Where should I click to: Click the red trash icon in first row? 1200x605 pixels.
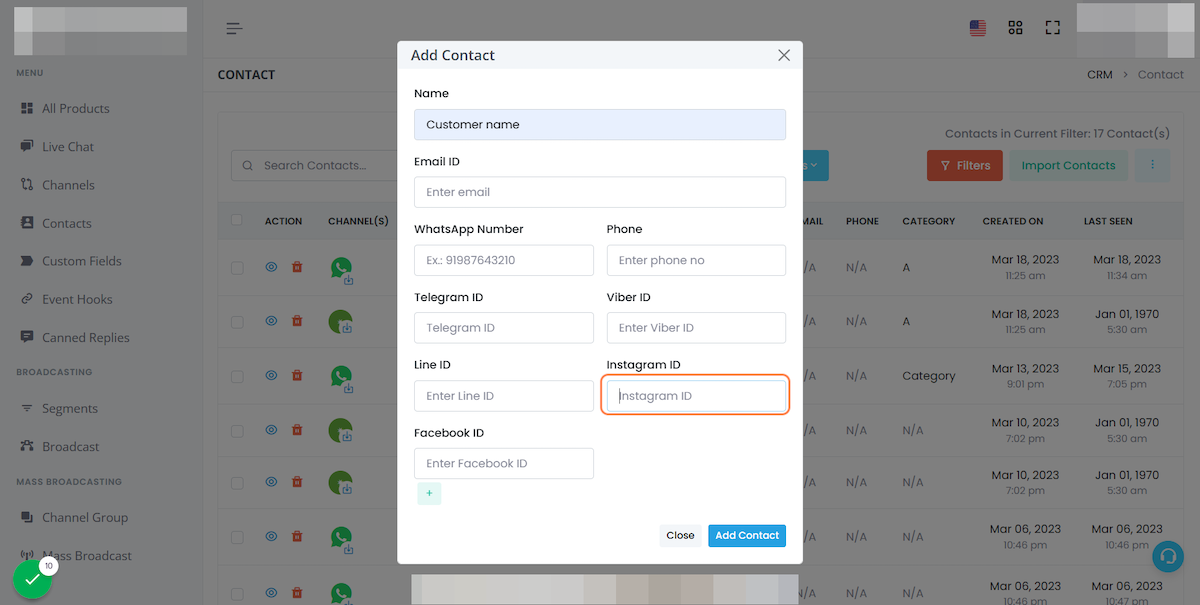click(297, 267)
